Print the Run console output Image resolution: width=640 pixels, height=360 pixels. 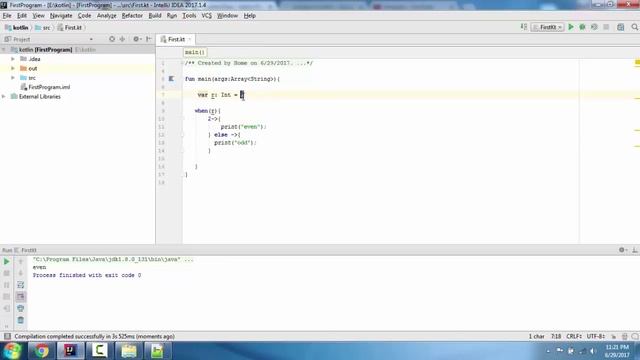tap(20, 309)
